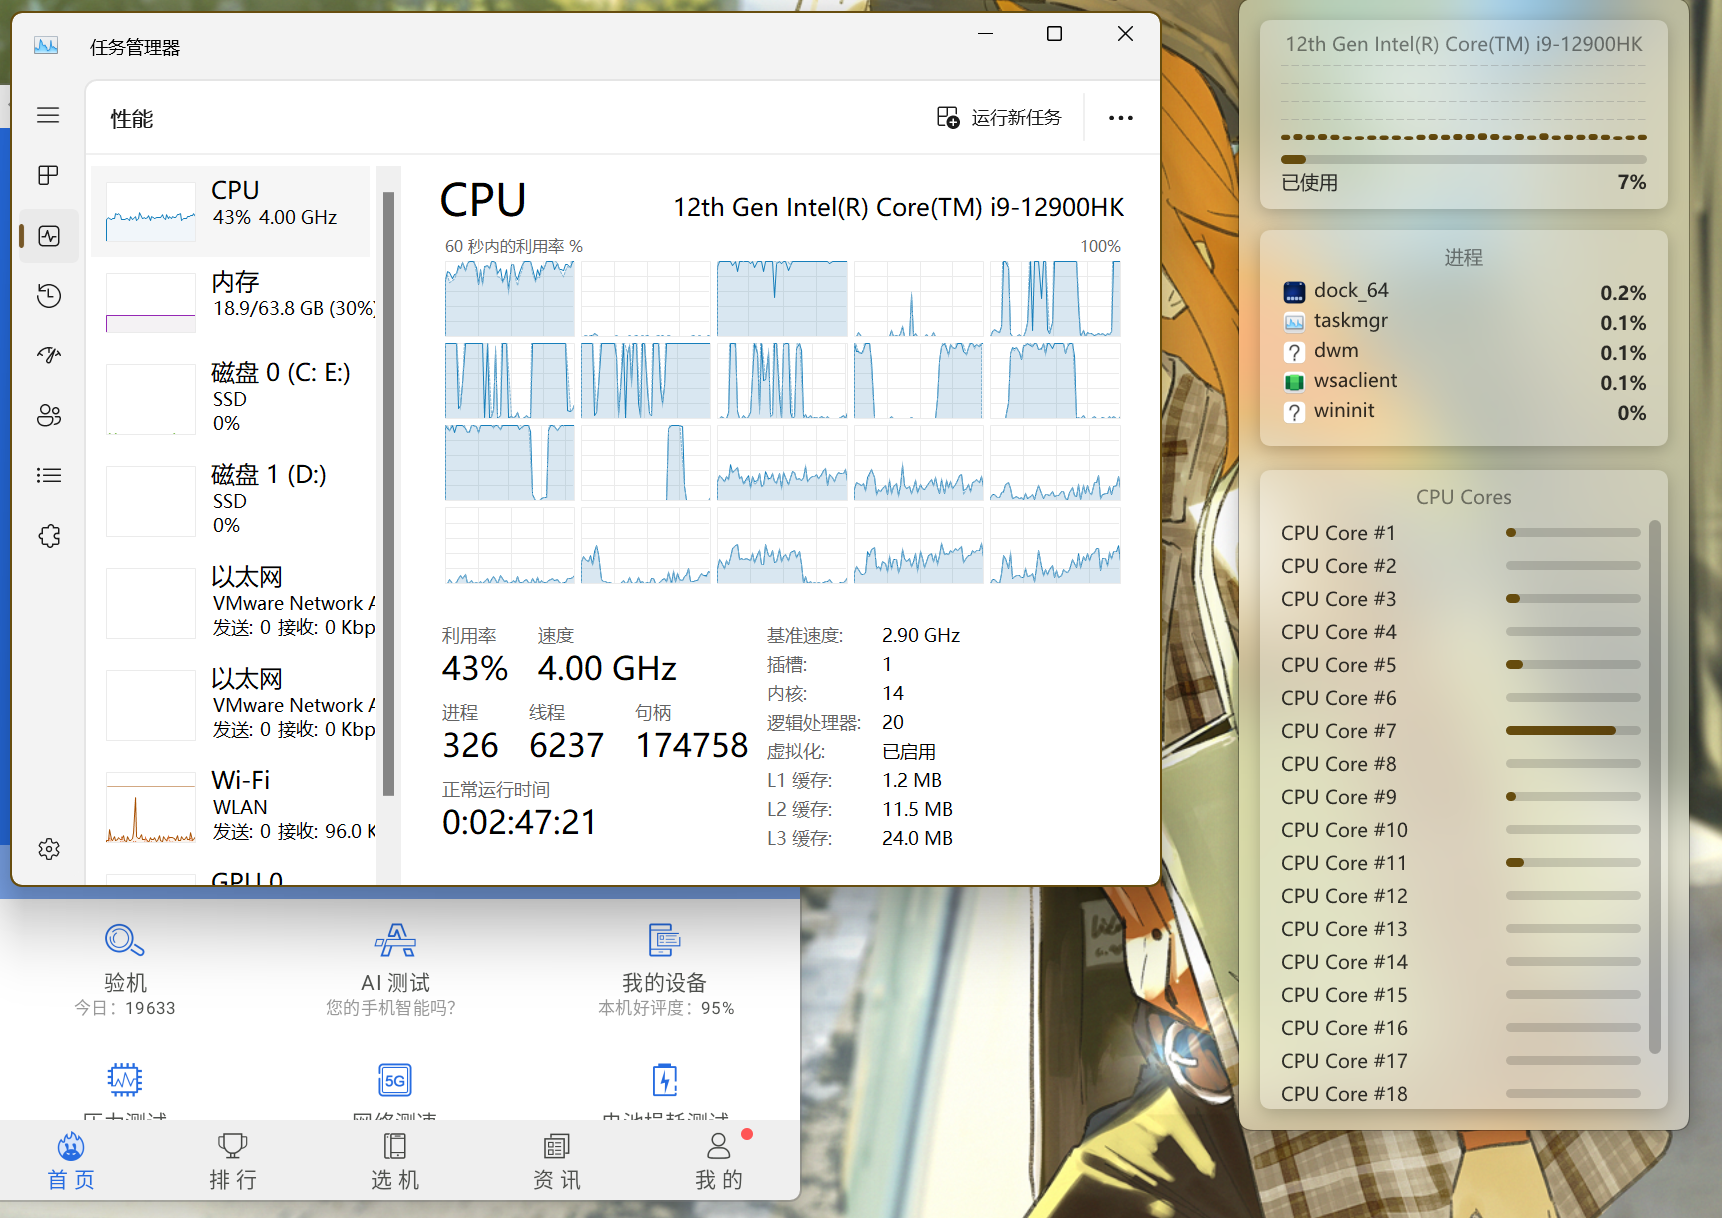Open the 我的 tab with notification dot
Screen dimensions: 1722x1218
[x=717, y=1160]
